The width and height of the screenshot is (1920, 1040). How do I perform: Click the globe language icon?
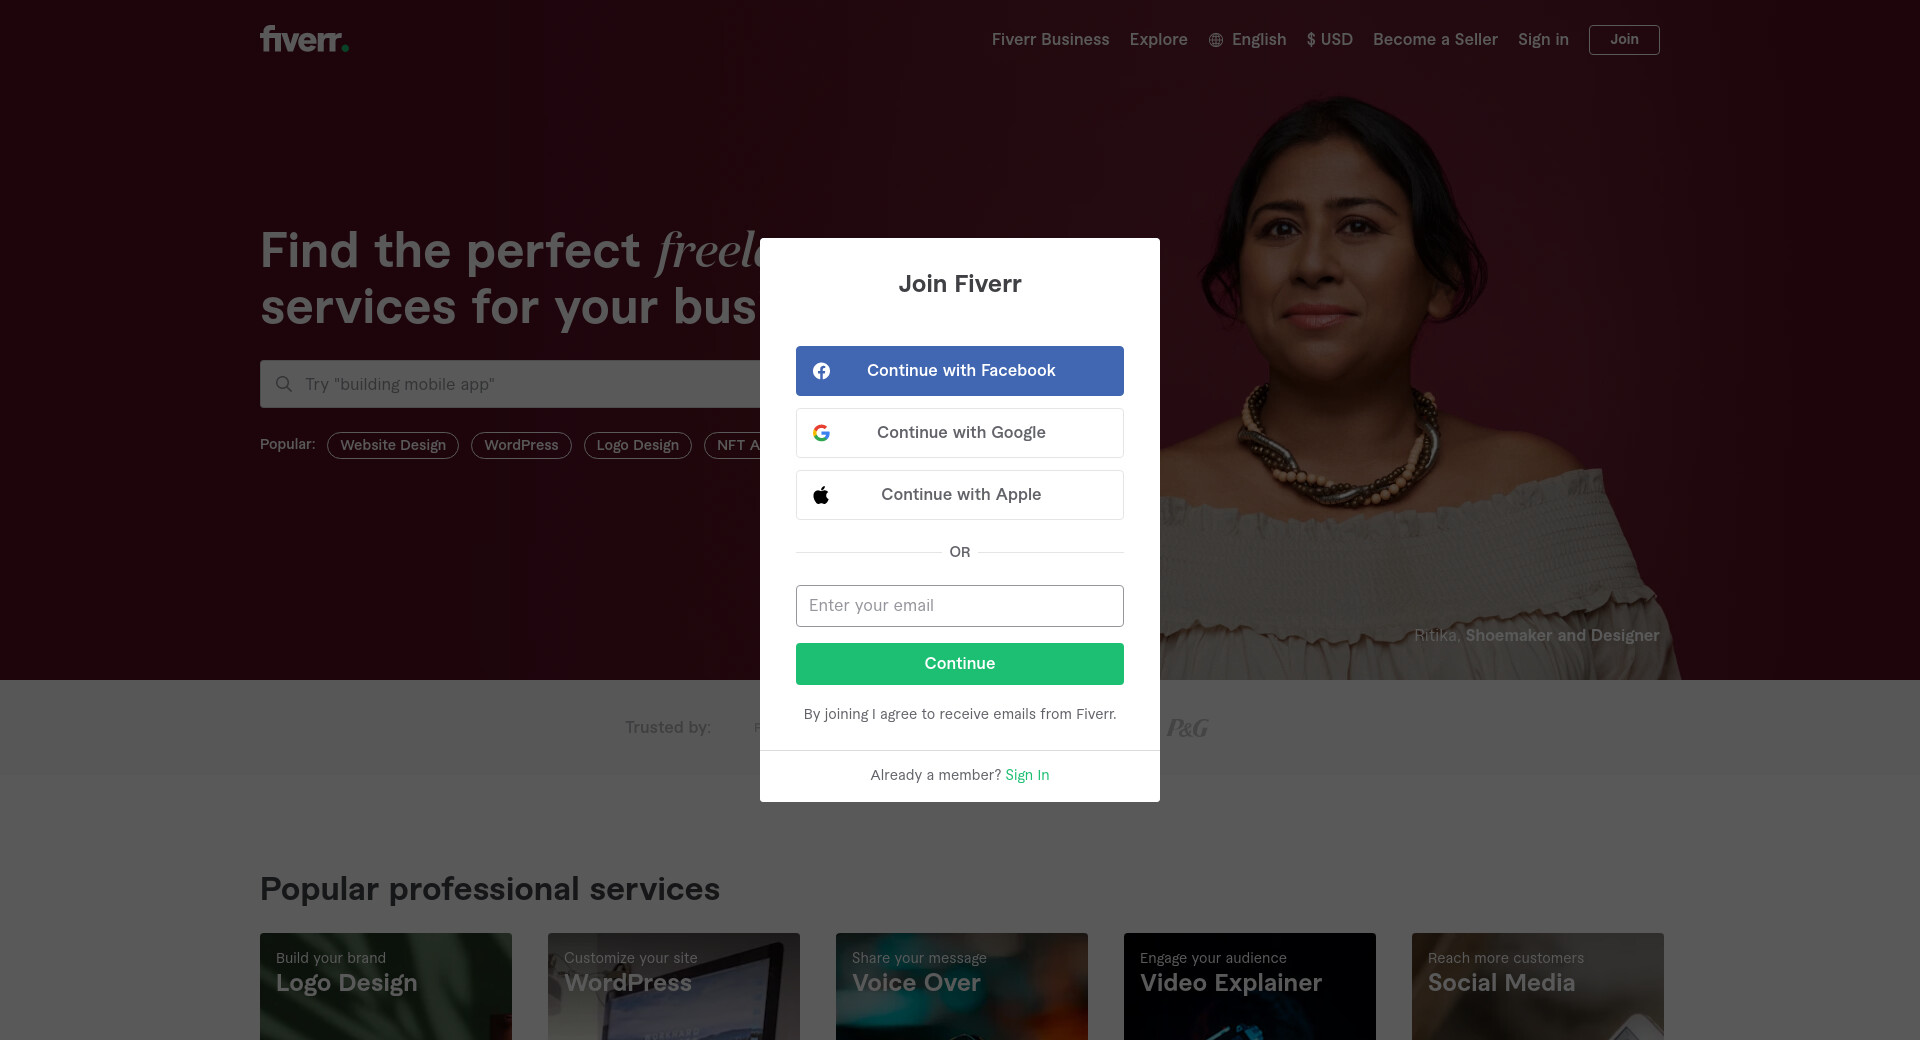click(x=1216, y=40)
